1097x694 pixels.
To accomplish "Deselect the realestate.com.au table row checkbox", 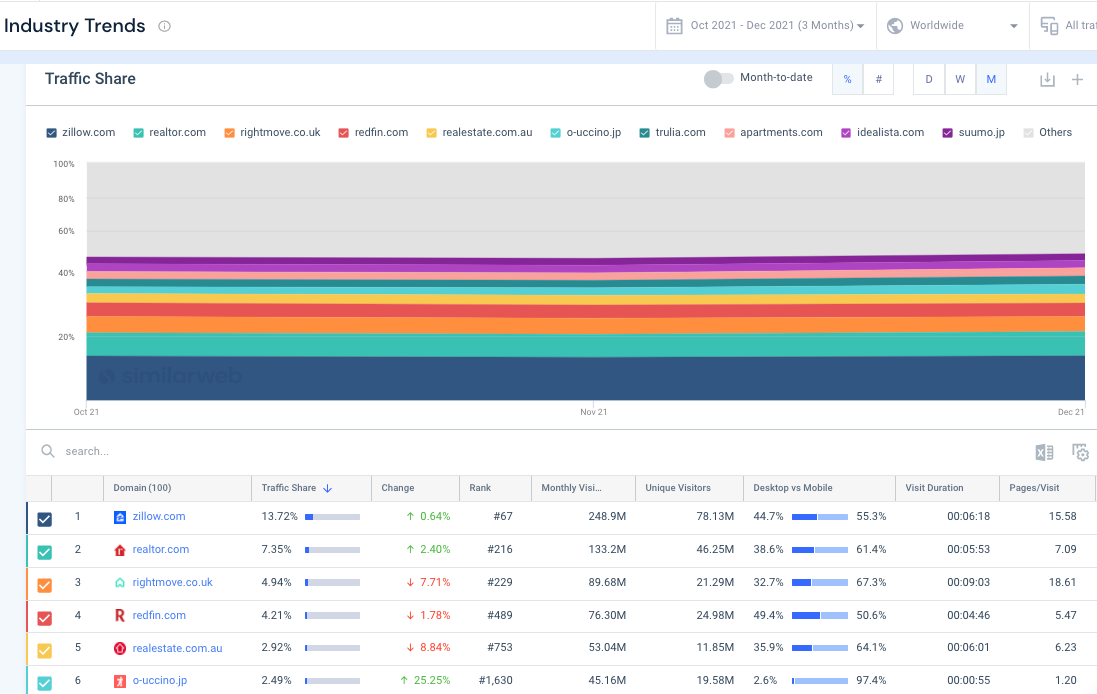I will [44, 651].
